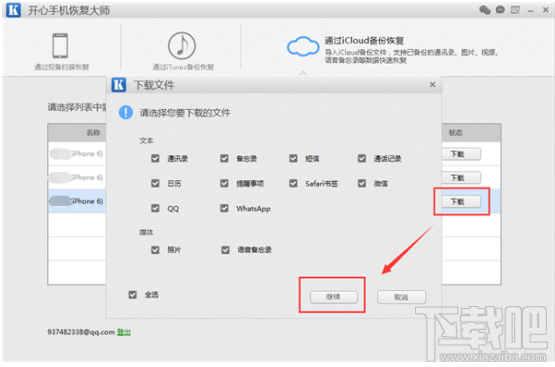Image resolution: width=555 pixels, height=367 pixels.
Task: Toggle the 提醒事项 checkbox
Action: coord(224,183)
